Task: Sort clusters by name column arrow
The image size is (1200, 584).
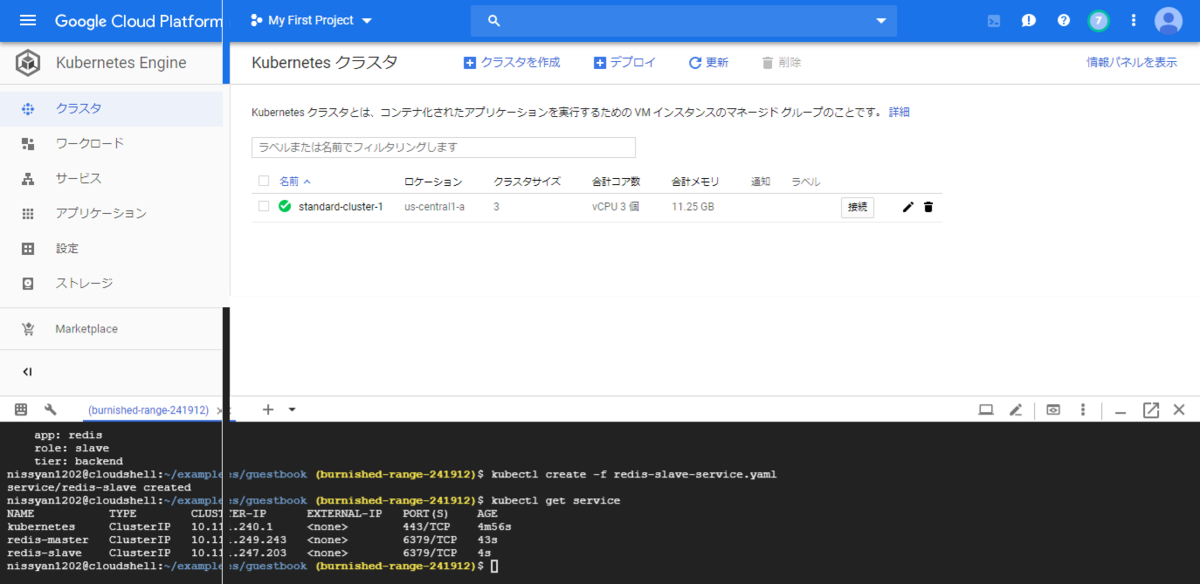Action: pyautogui.click(x=307, y=182)
